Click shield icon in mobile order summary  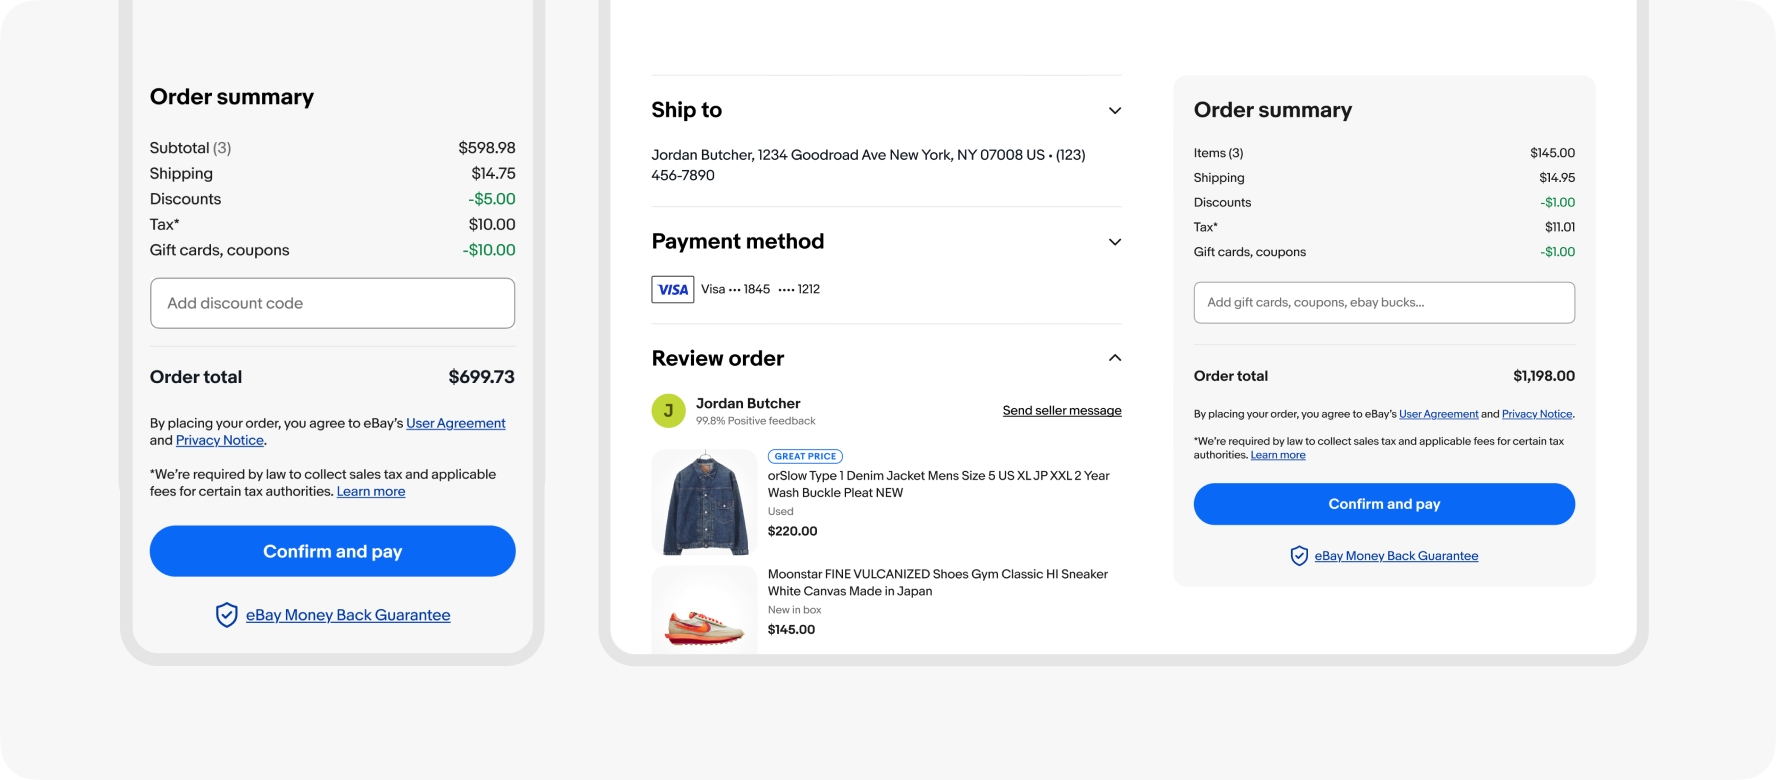coord(227,615)
